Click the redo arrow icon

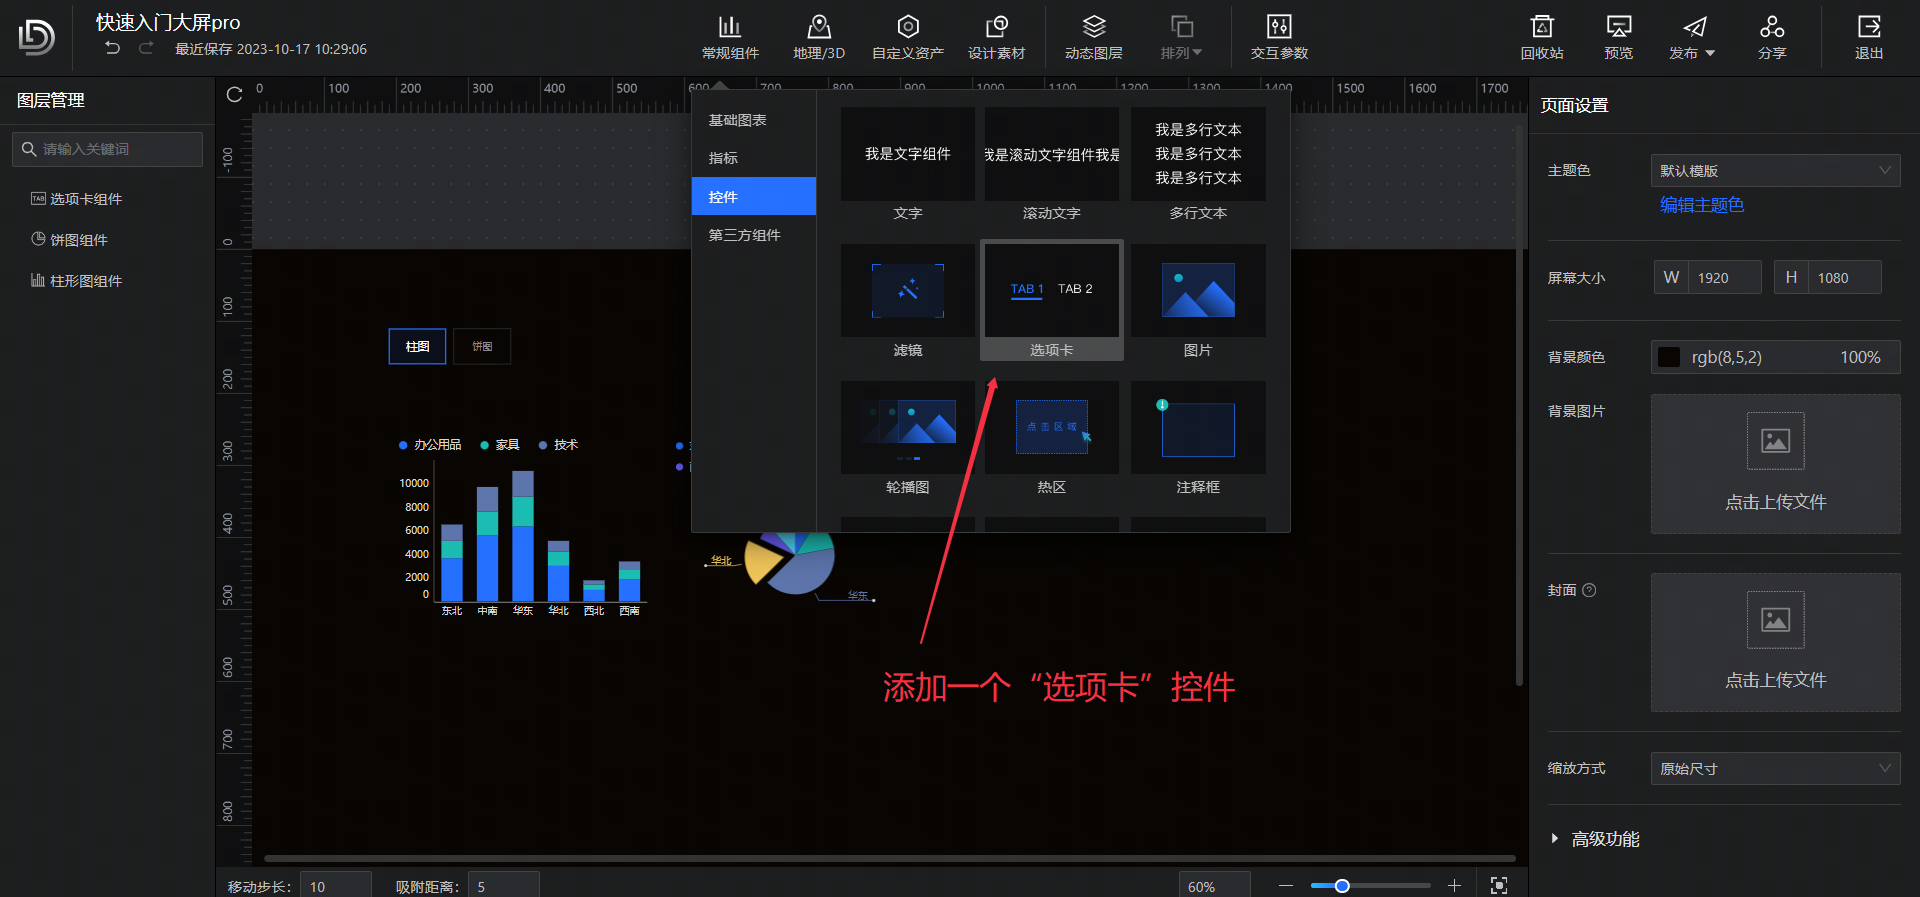146,48
